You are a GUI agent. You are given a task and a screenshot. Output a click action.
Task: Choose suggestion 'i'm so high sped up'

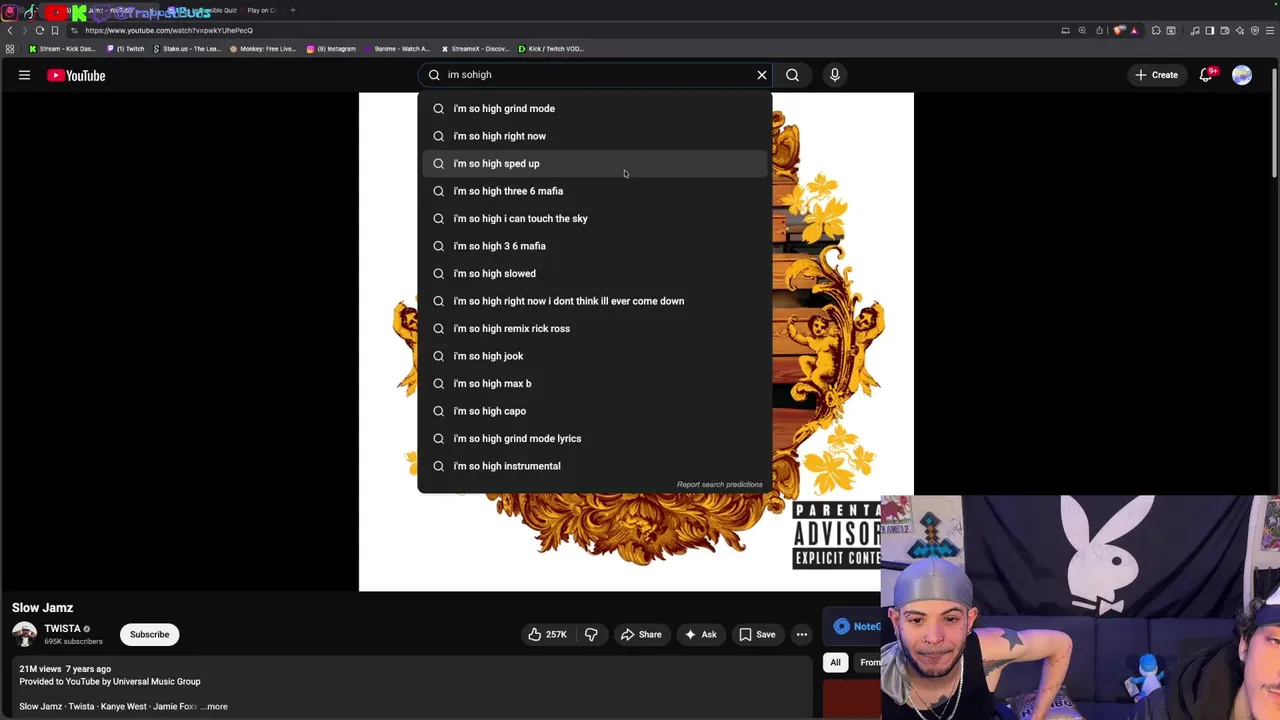[x=595, y=163]
